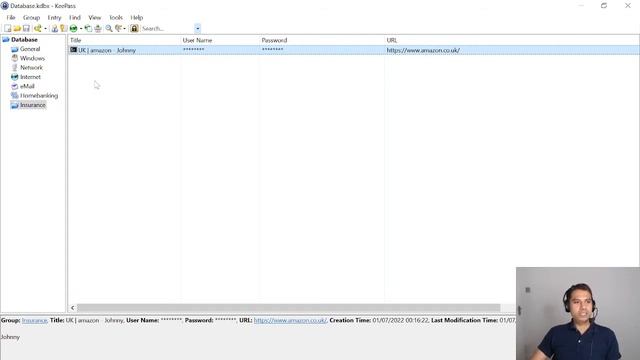This screenshot has height=360, width=640.
Task: Click the Show Entries toolbar icon
Action: 118,28
